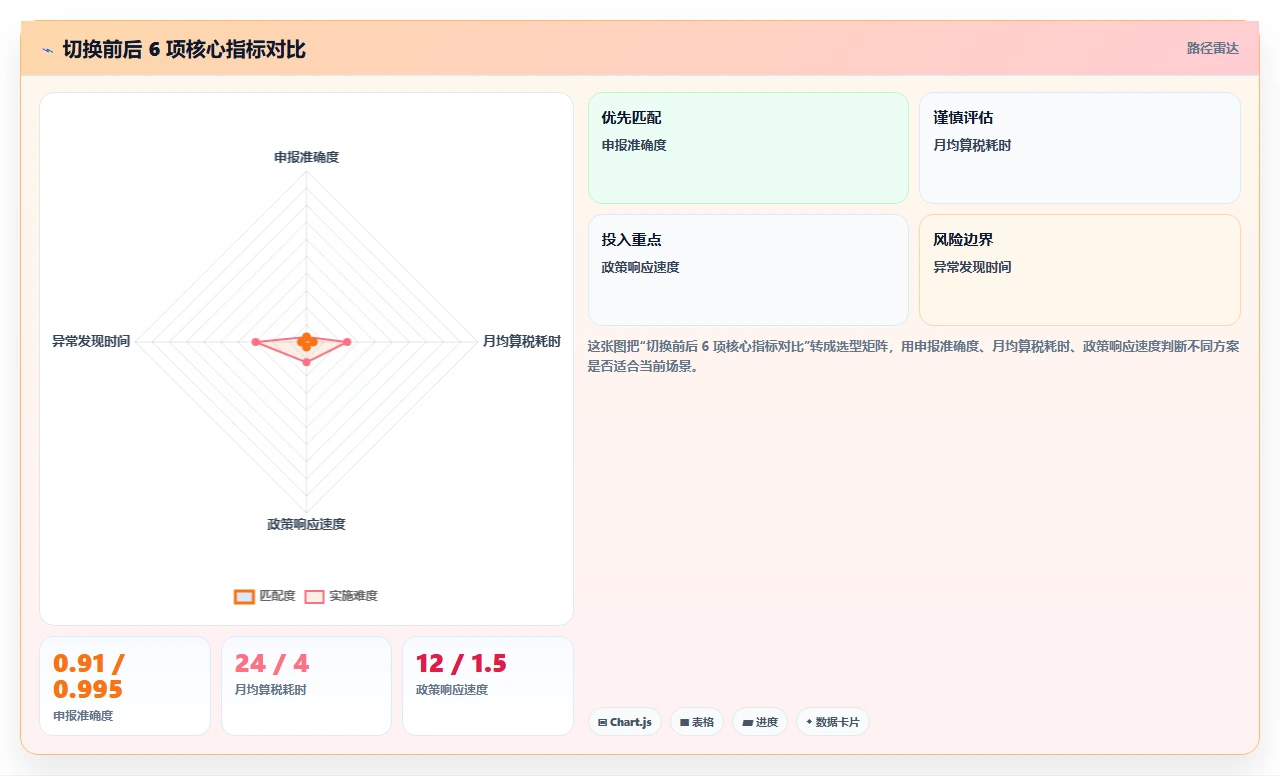
Task: Click the header icon beside 切换前后 title
Action: click(x=47, y=49)
